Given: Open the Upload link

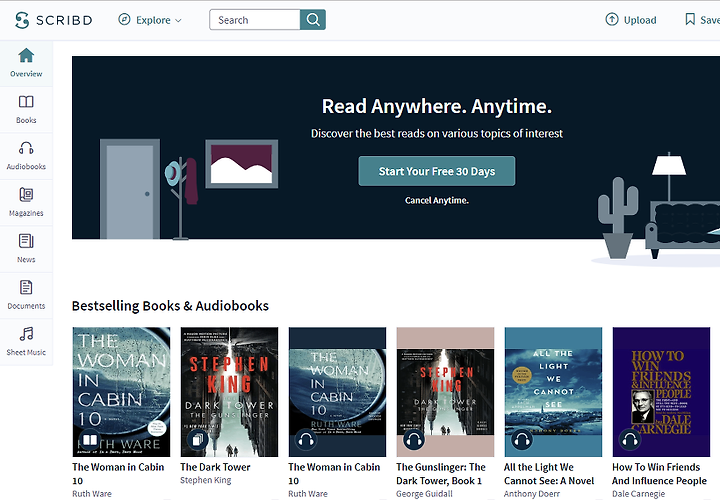Looking at the screenshot, I should coord(631,20).
